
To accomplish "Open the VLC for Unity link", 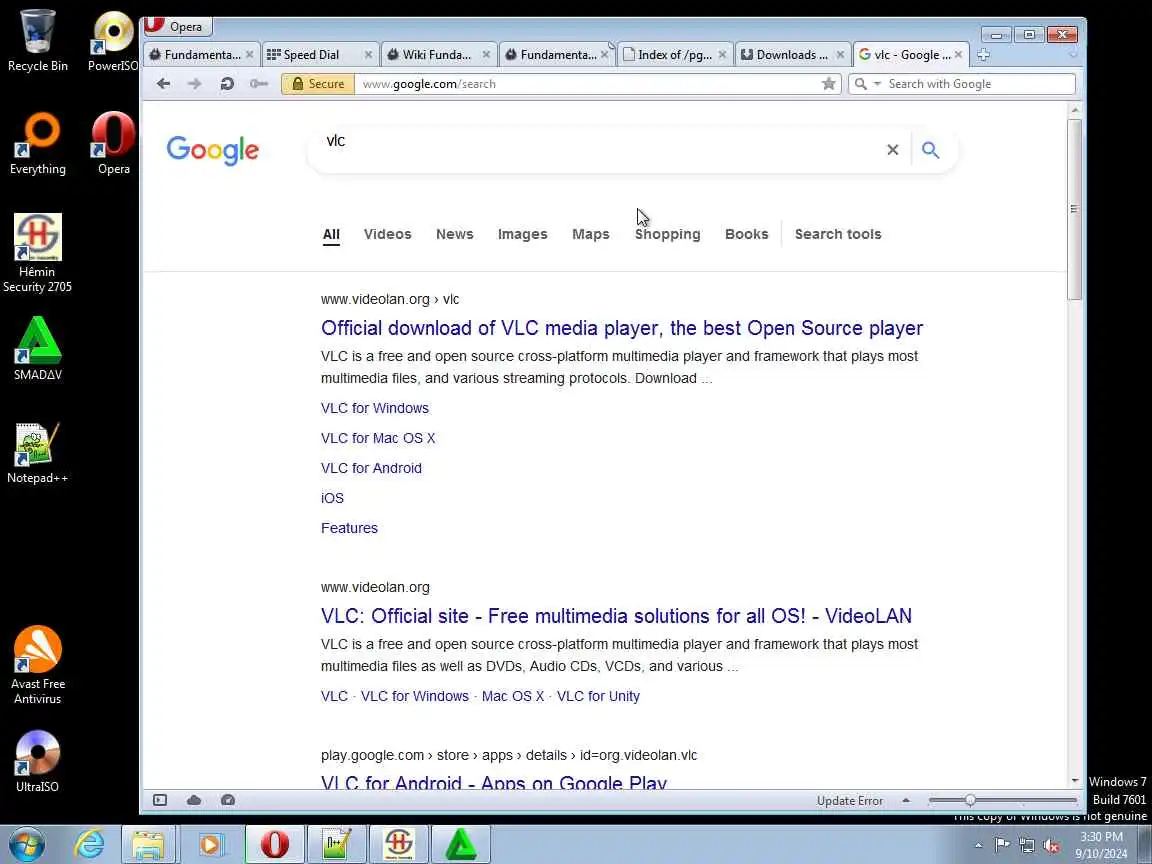I will coord(598,696).
